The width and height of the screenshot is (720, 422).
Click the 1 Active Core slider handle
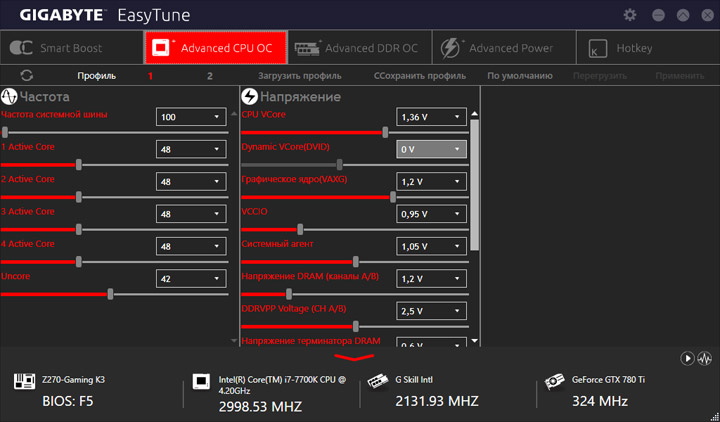79,165
